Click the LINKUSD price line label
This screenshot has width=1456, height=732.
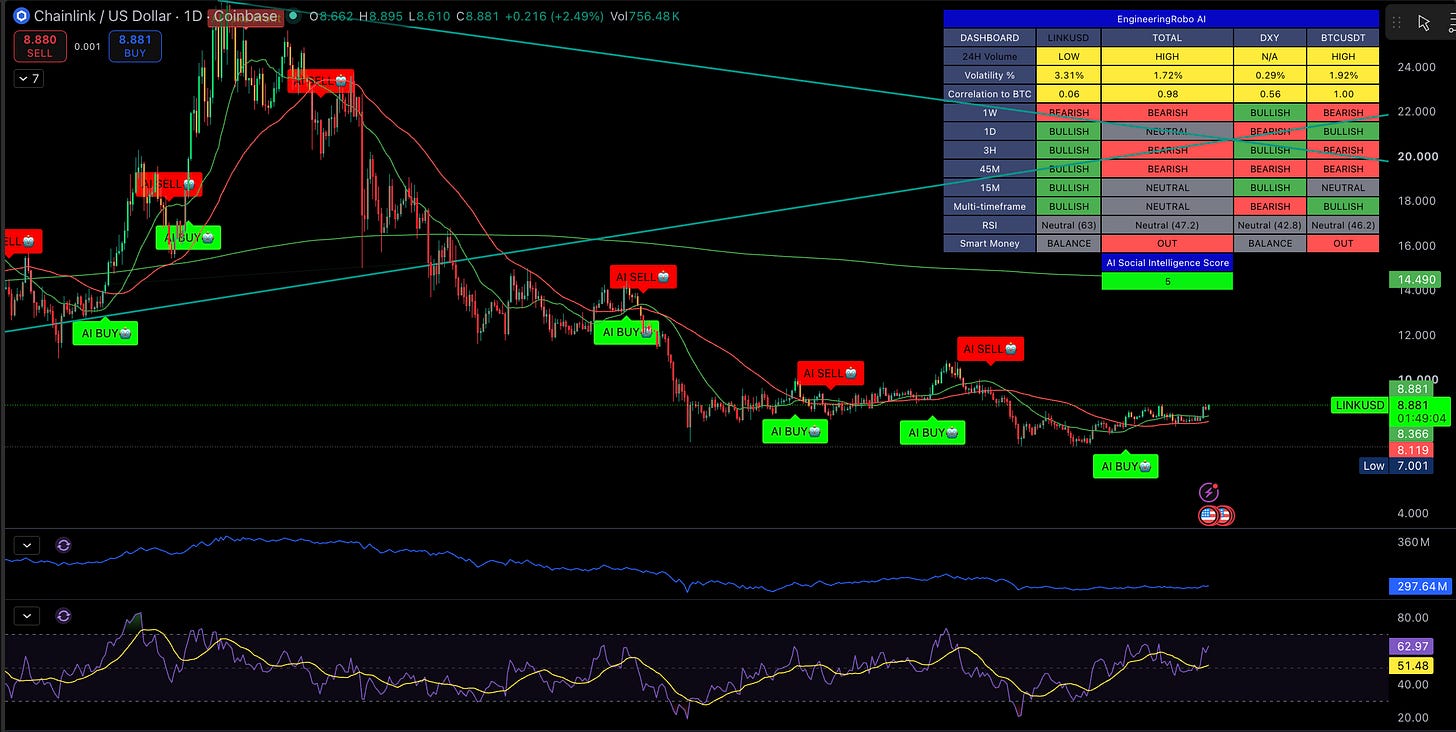(1360, 405)
